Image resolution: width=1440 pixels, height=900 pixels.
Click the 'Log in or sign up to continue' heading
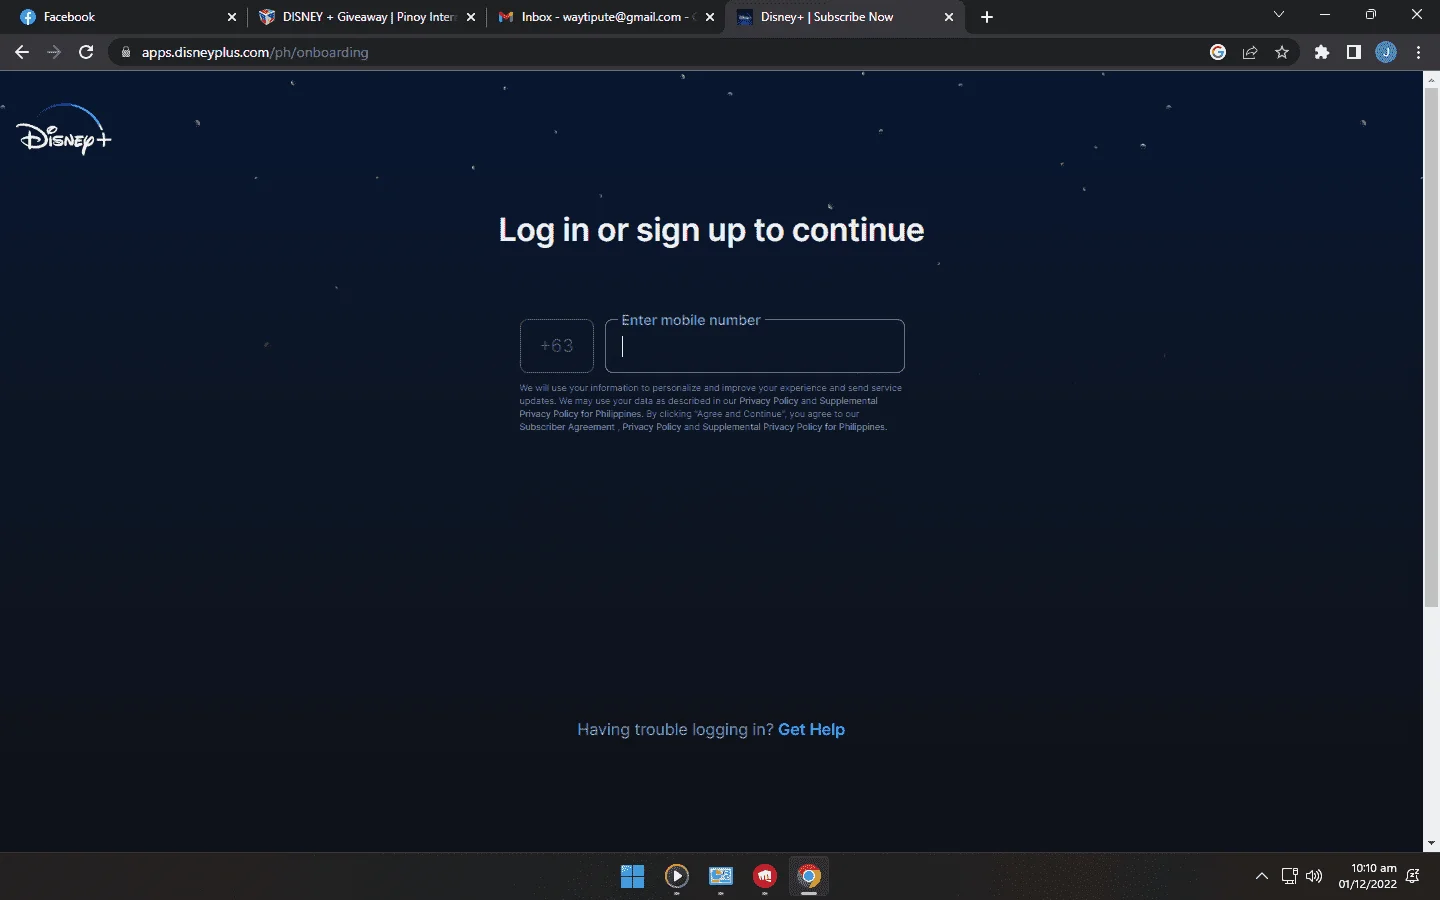[x=711, y=230]
